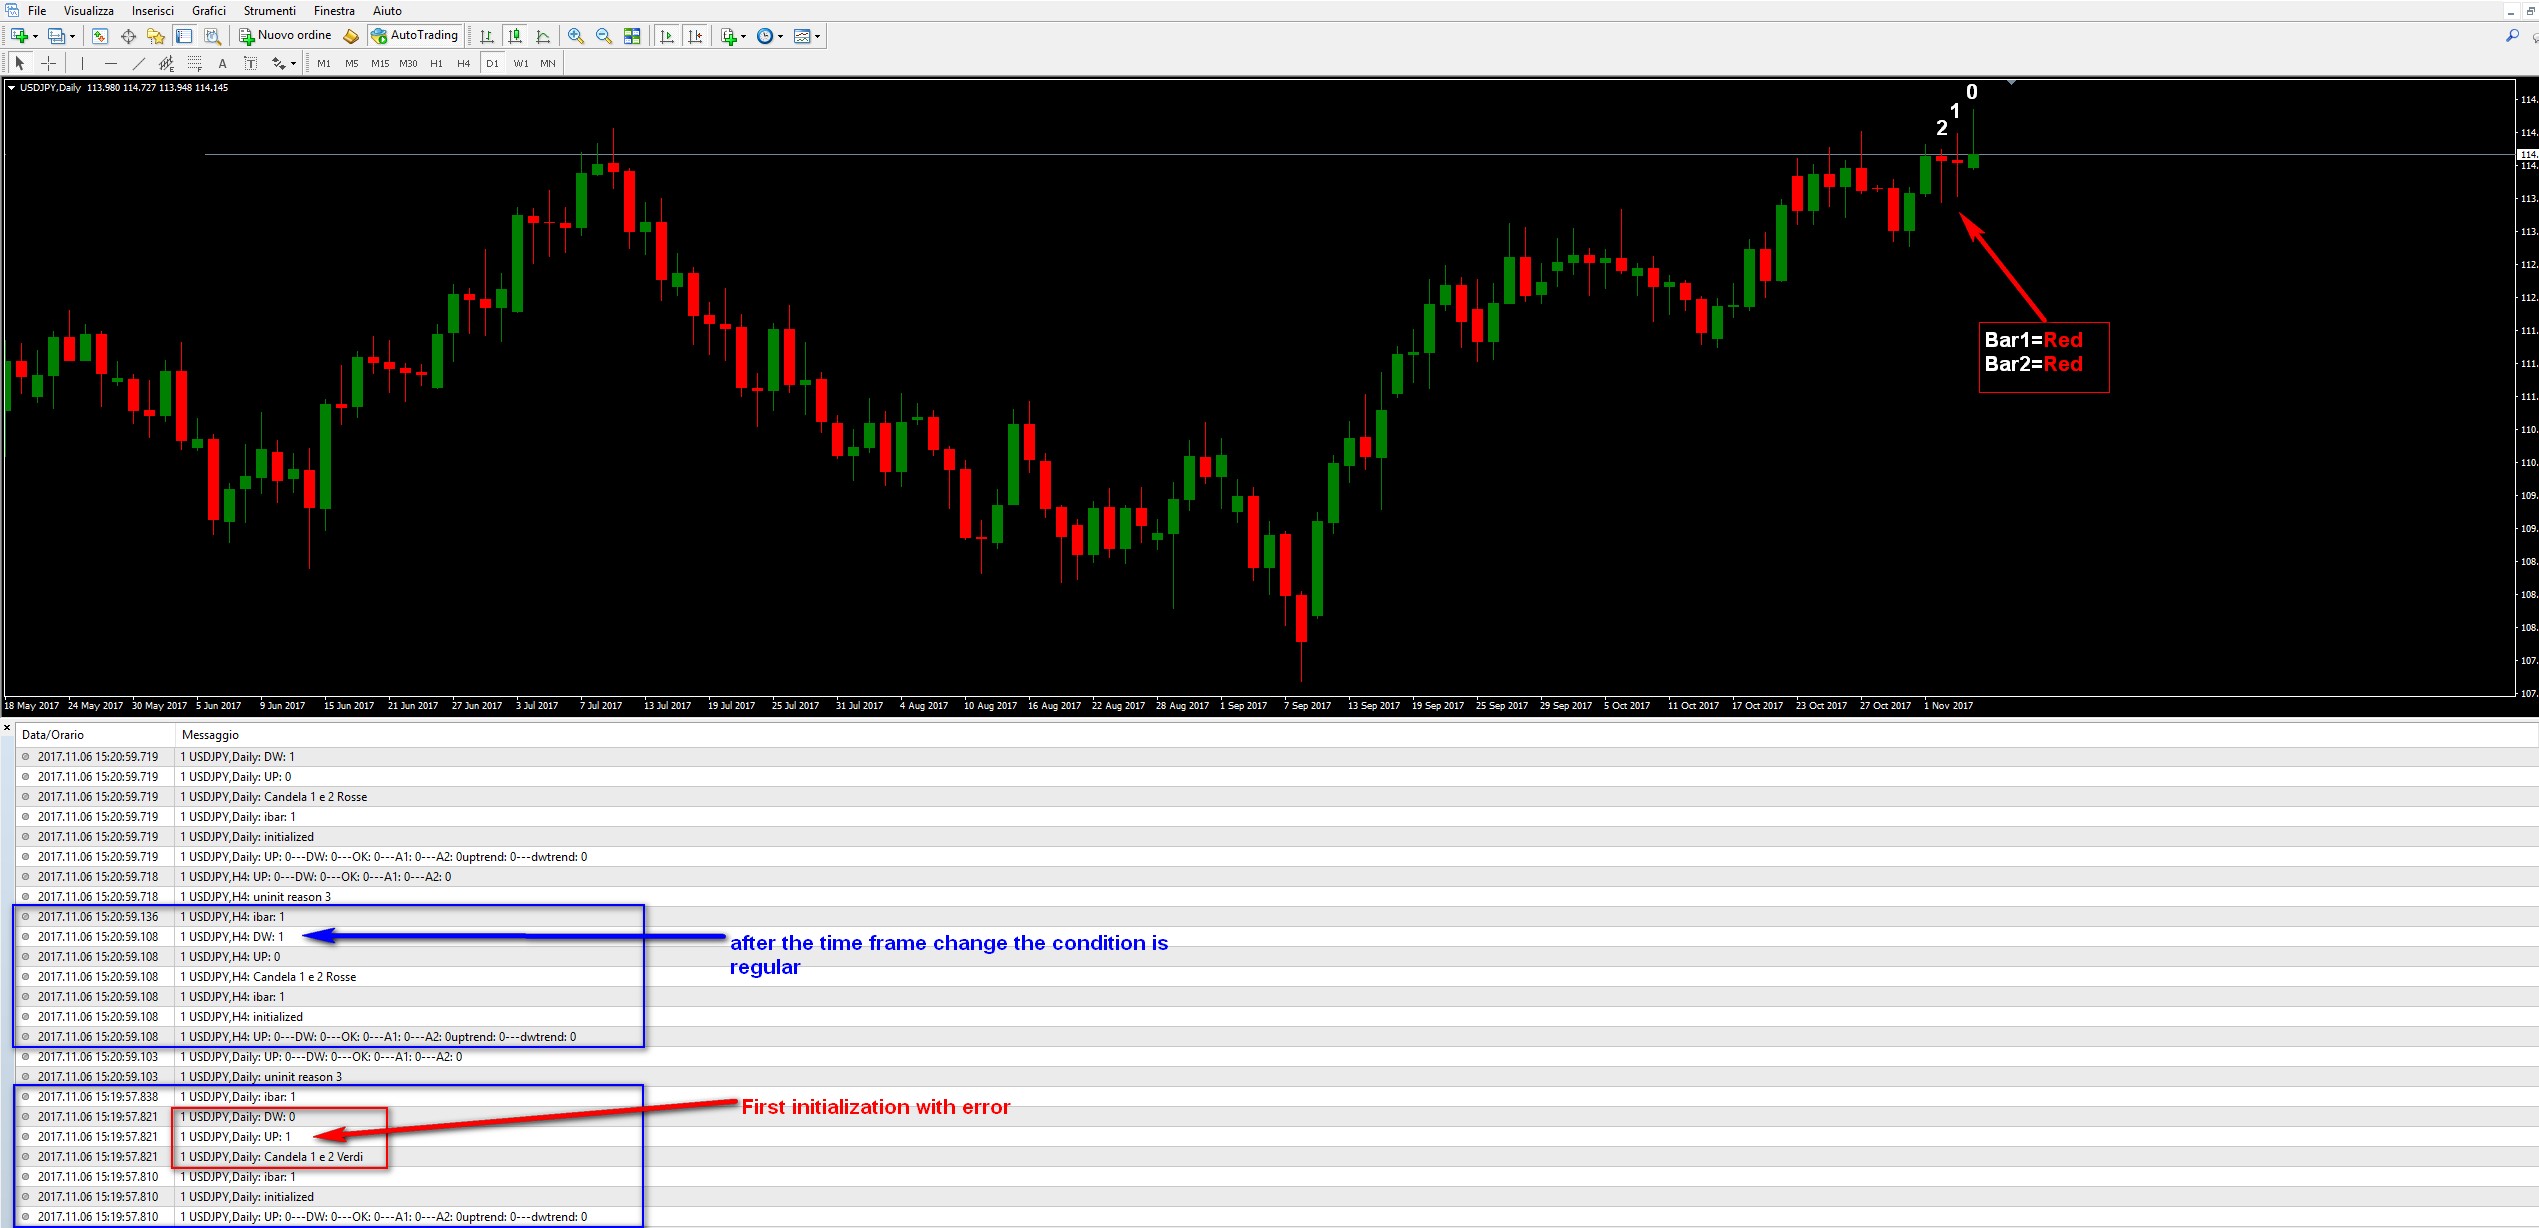Open the File menu
The width and height of the screenshot is (2539, 1228).
point(37,11)
